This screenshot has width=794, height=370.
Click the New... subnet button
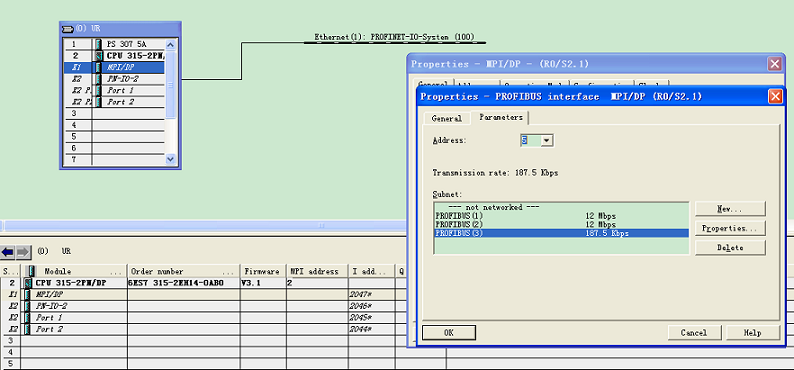(730, 209)
